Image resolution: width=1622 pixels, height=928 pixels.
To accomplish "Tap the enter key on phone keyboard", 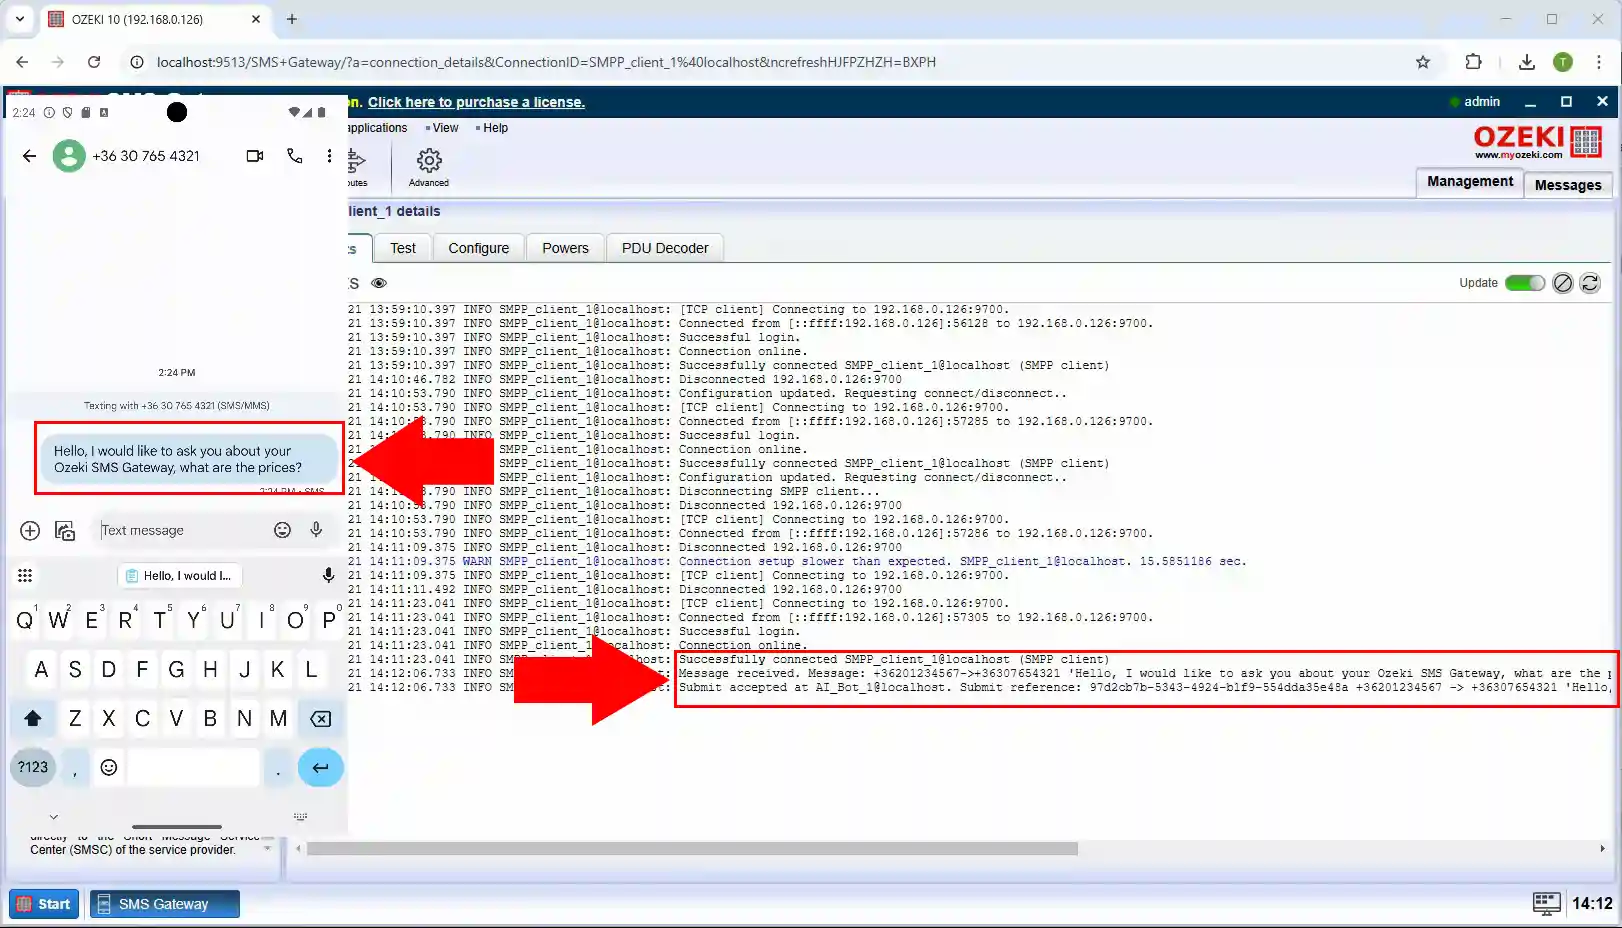I will [x=320, y=768].
